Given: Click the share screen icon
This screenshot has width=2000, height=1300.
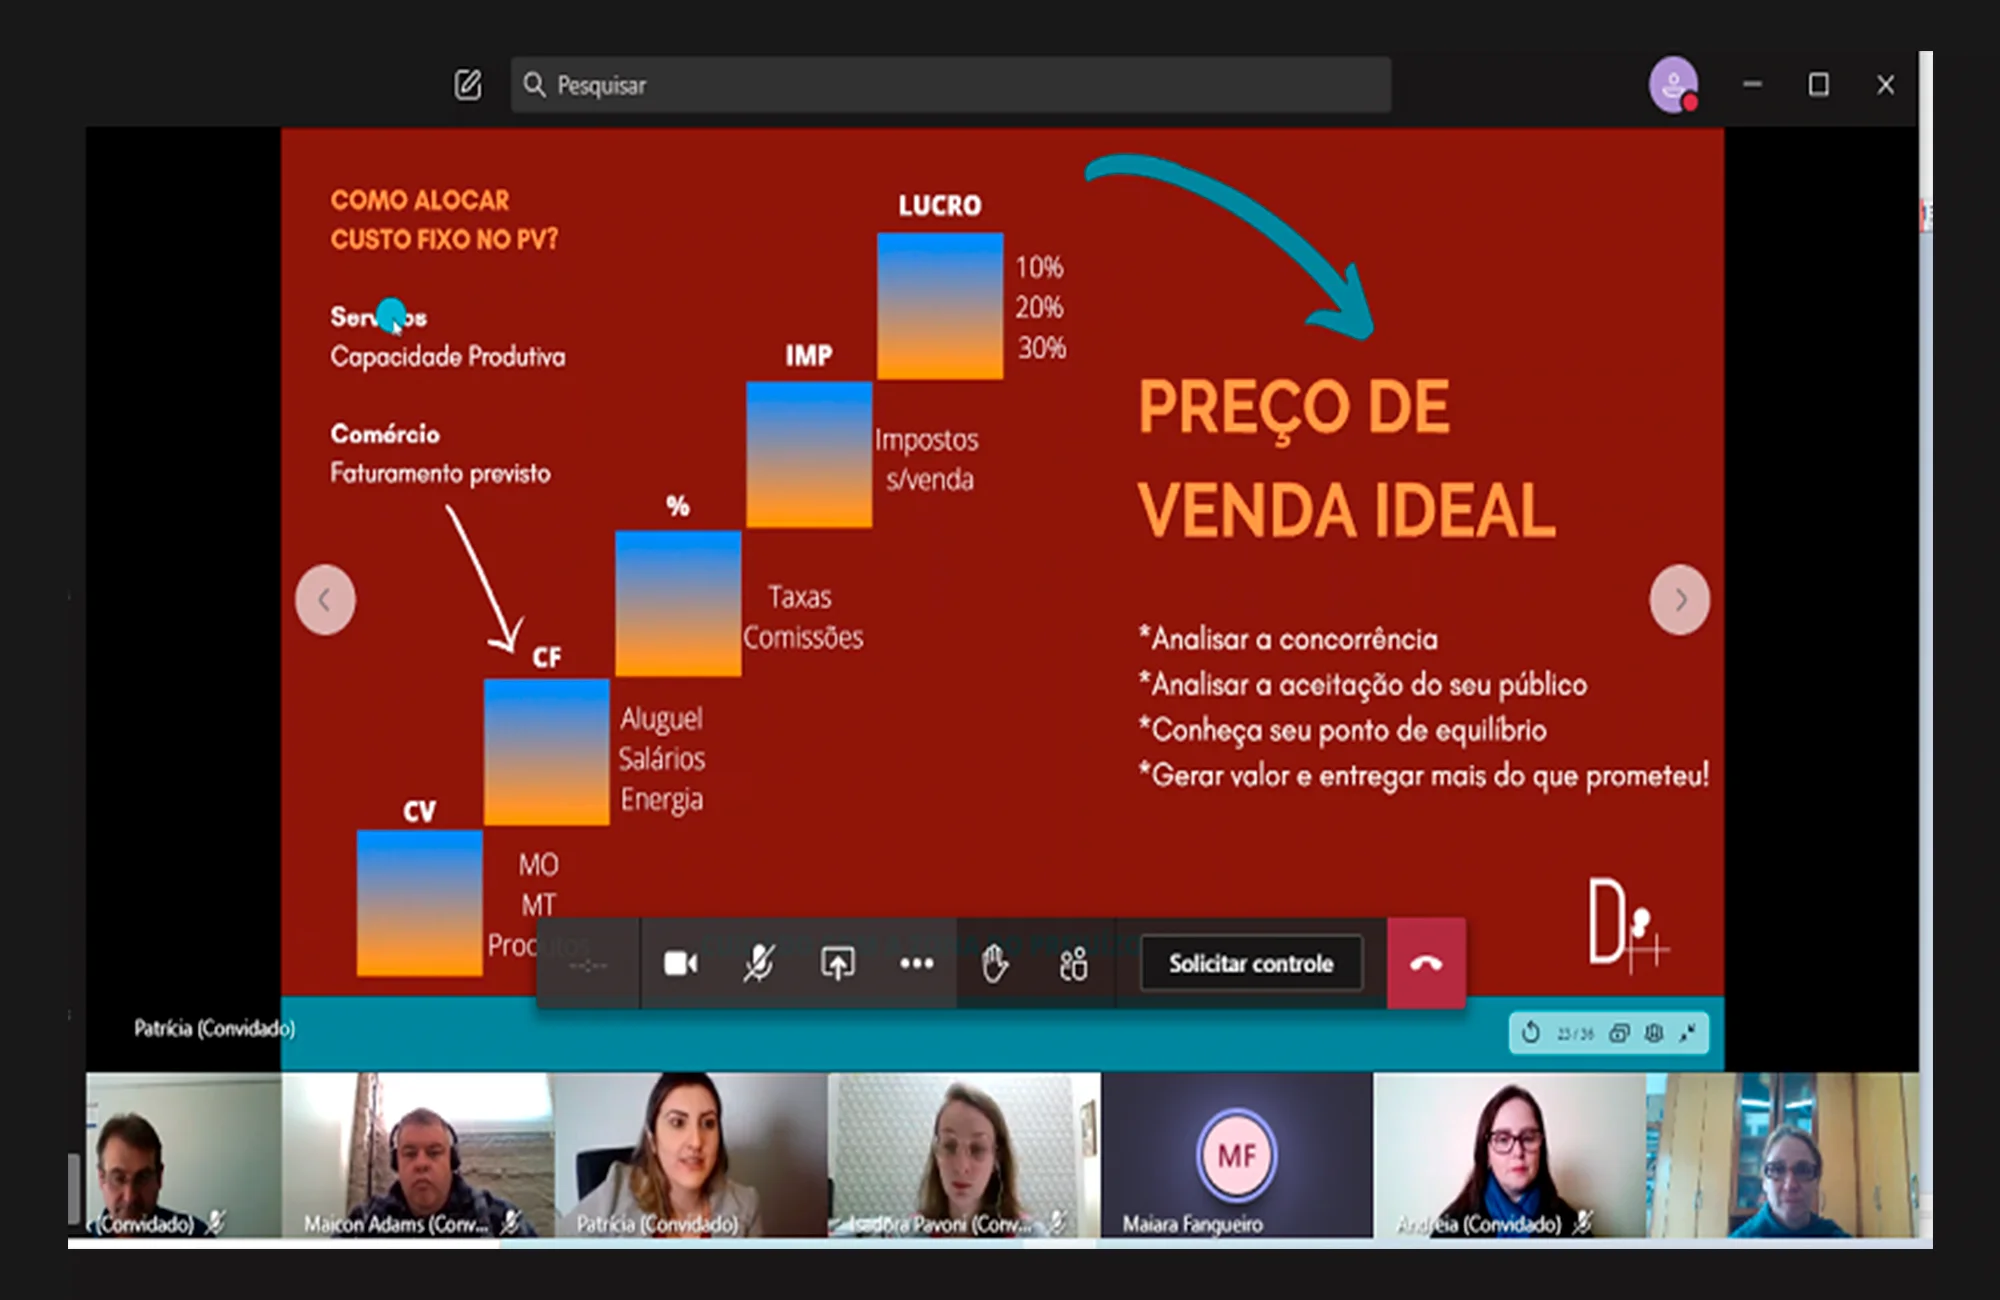Looking at the screenshot, I should tap(837, 963).
